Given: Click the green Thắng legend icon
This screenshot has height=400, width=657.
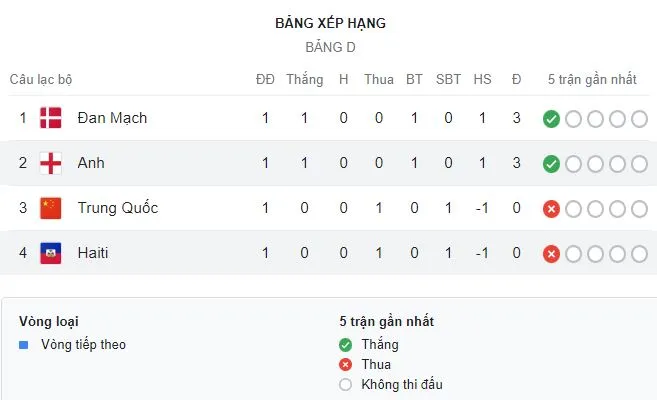Looking at the screenshot, I should (x=346, y=345).
